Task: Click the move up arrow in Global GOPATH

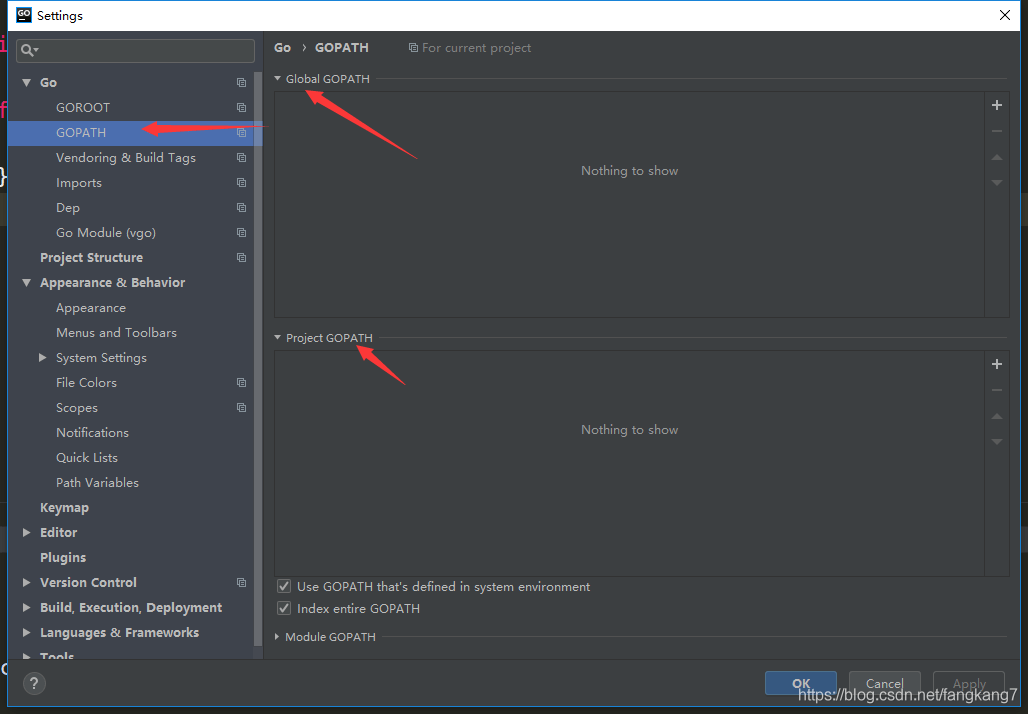Action: [997, 157]
